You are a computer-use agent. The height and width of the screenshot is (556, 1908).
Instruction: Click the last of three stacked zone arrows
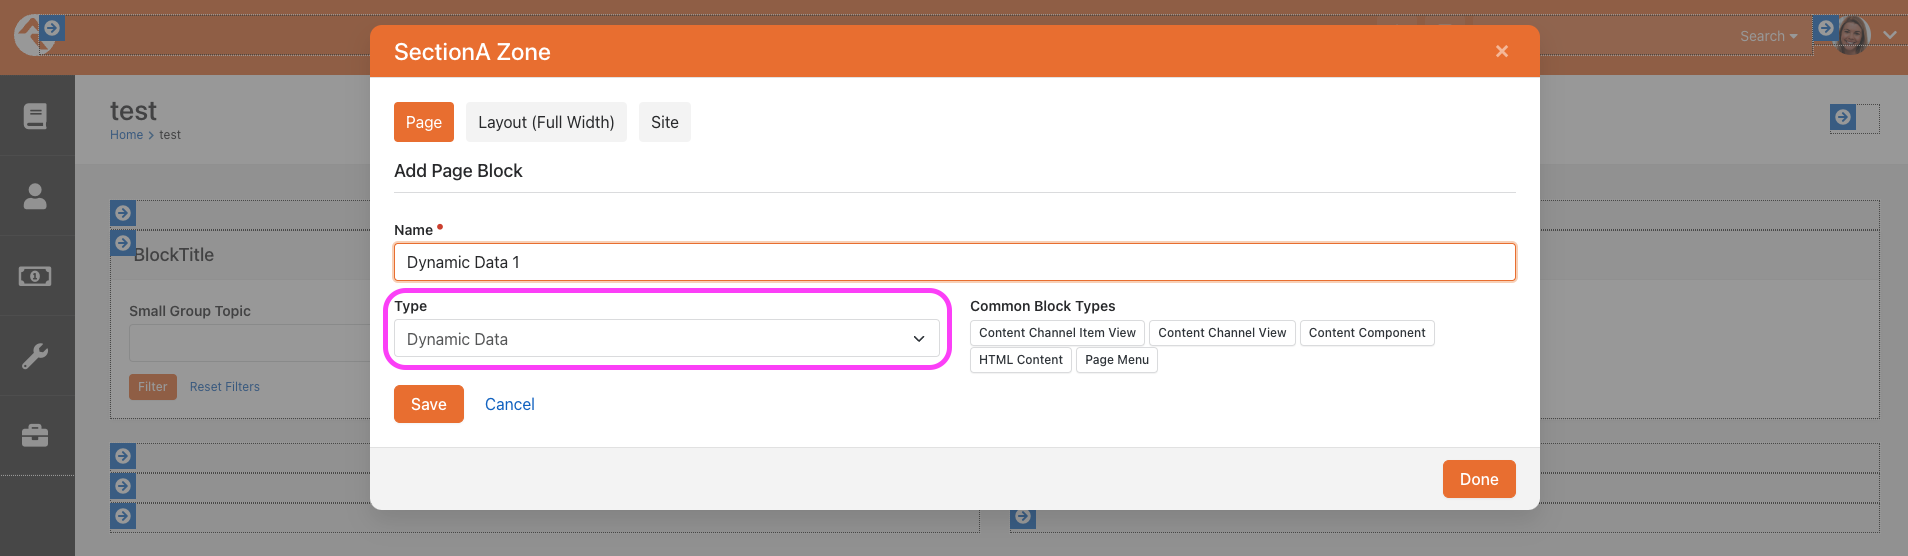click(x=123, y=516)
